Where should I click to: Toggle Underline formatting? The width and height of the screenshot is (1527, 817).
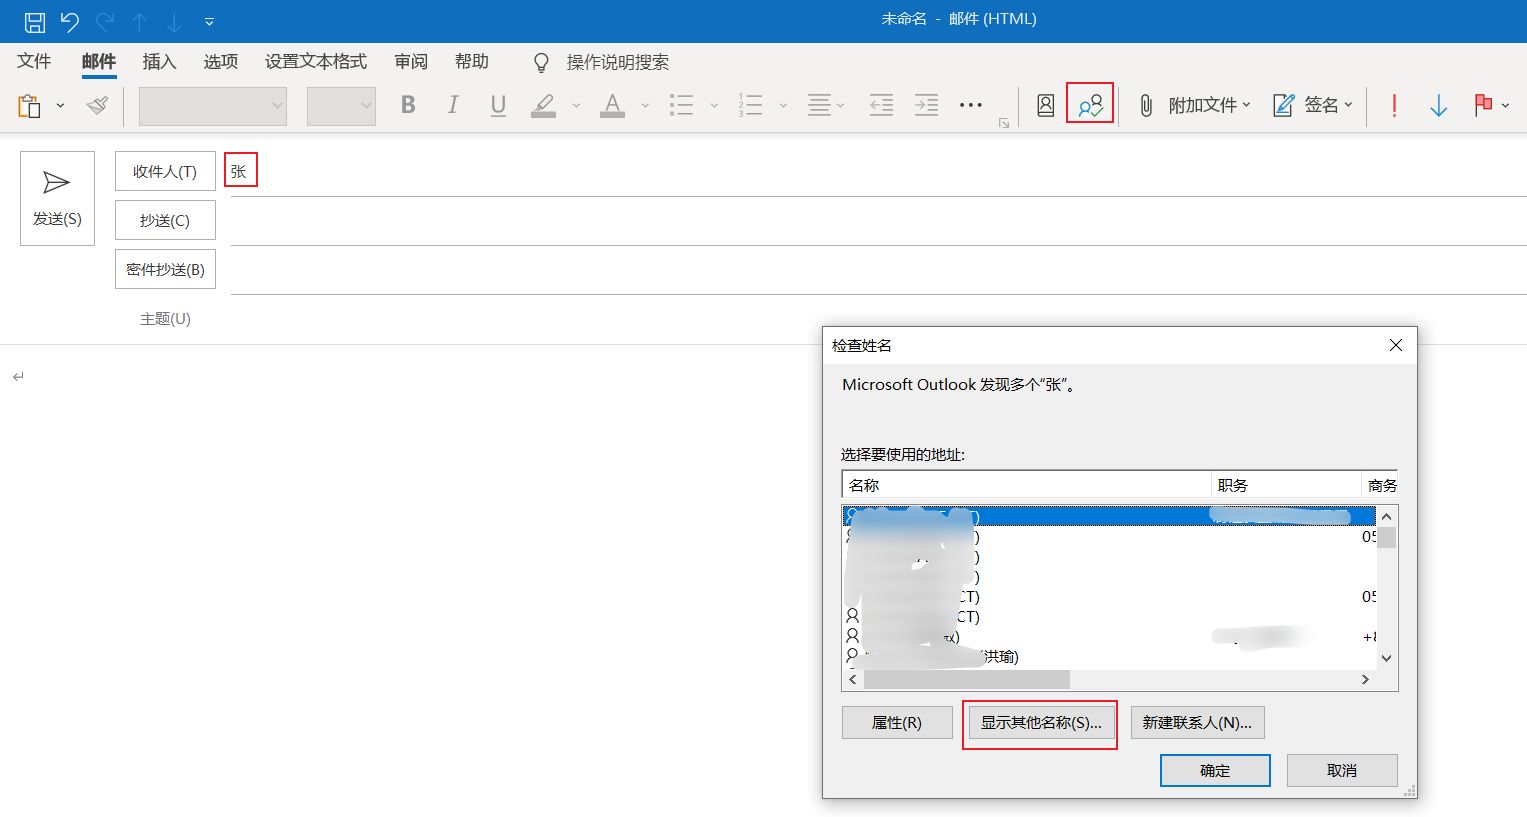(498, 105)
